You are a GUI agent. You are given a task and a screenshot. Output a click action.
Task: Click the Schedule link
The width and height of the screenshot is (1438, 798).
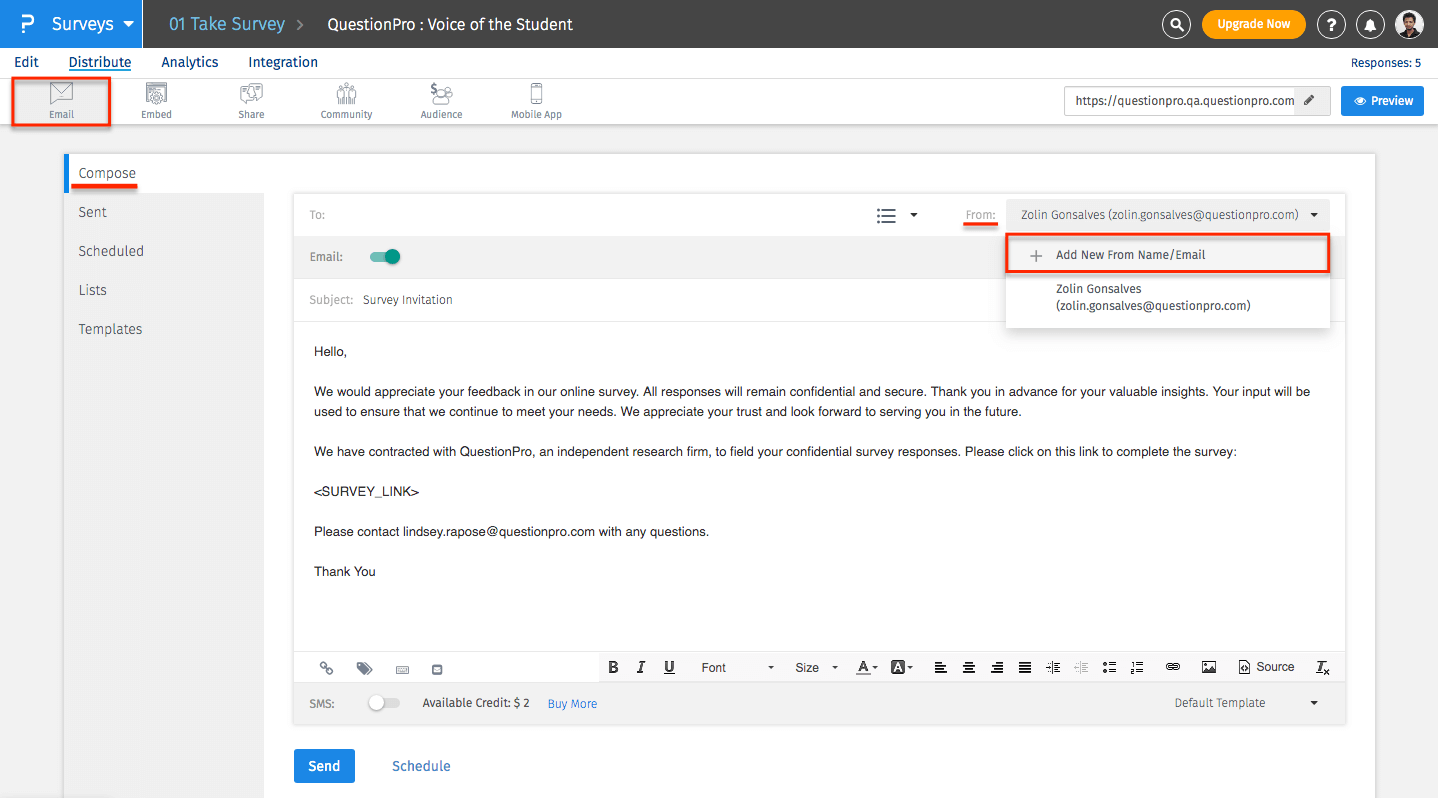pyautogui.click(x=421, y=766)
